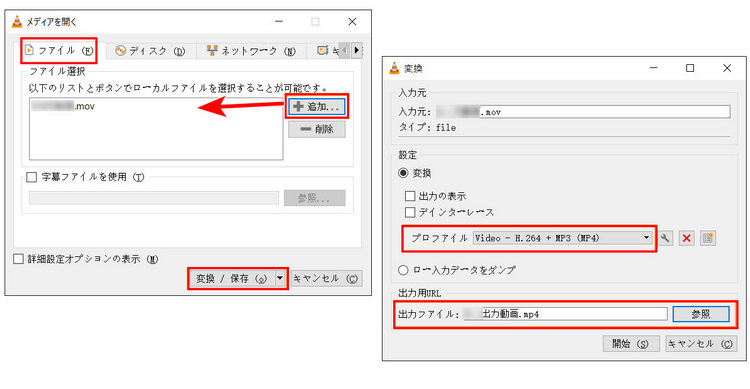Enable use subtitle file checkbox
750x389 pixels.
(x=32, y=178)
